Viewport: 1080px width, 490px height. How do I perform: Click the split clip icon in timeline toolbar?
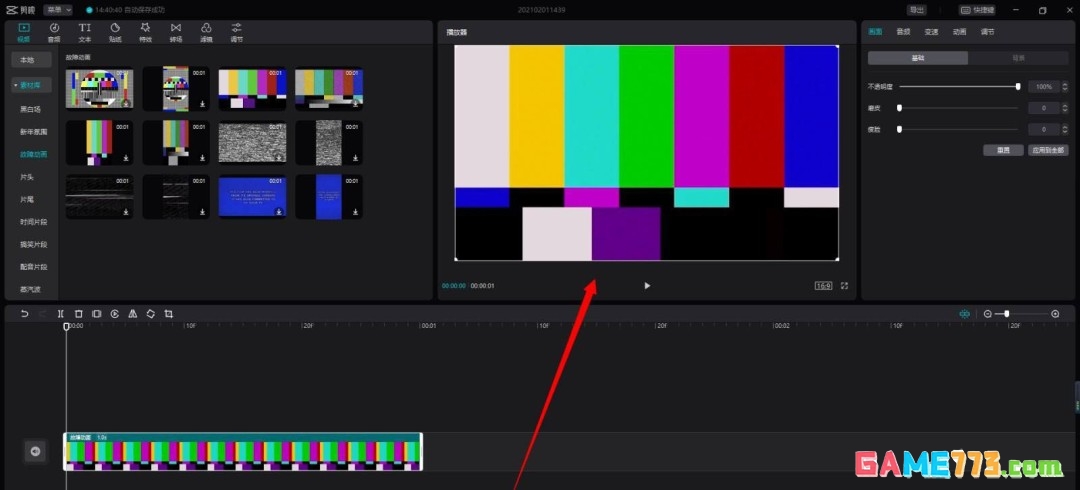click(61, 314)
